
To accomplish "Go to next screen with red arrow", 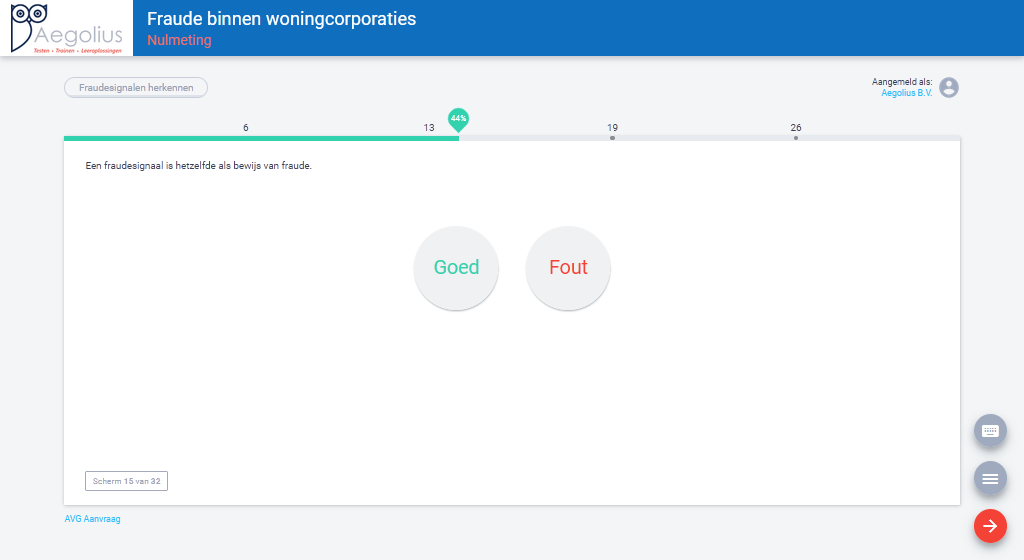I will [x=990, y=526].
